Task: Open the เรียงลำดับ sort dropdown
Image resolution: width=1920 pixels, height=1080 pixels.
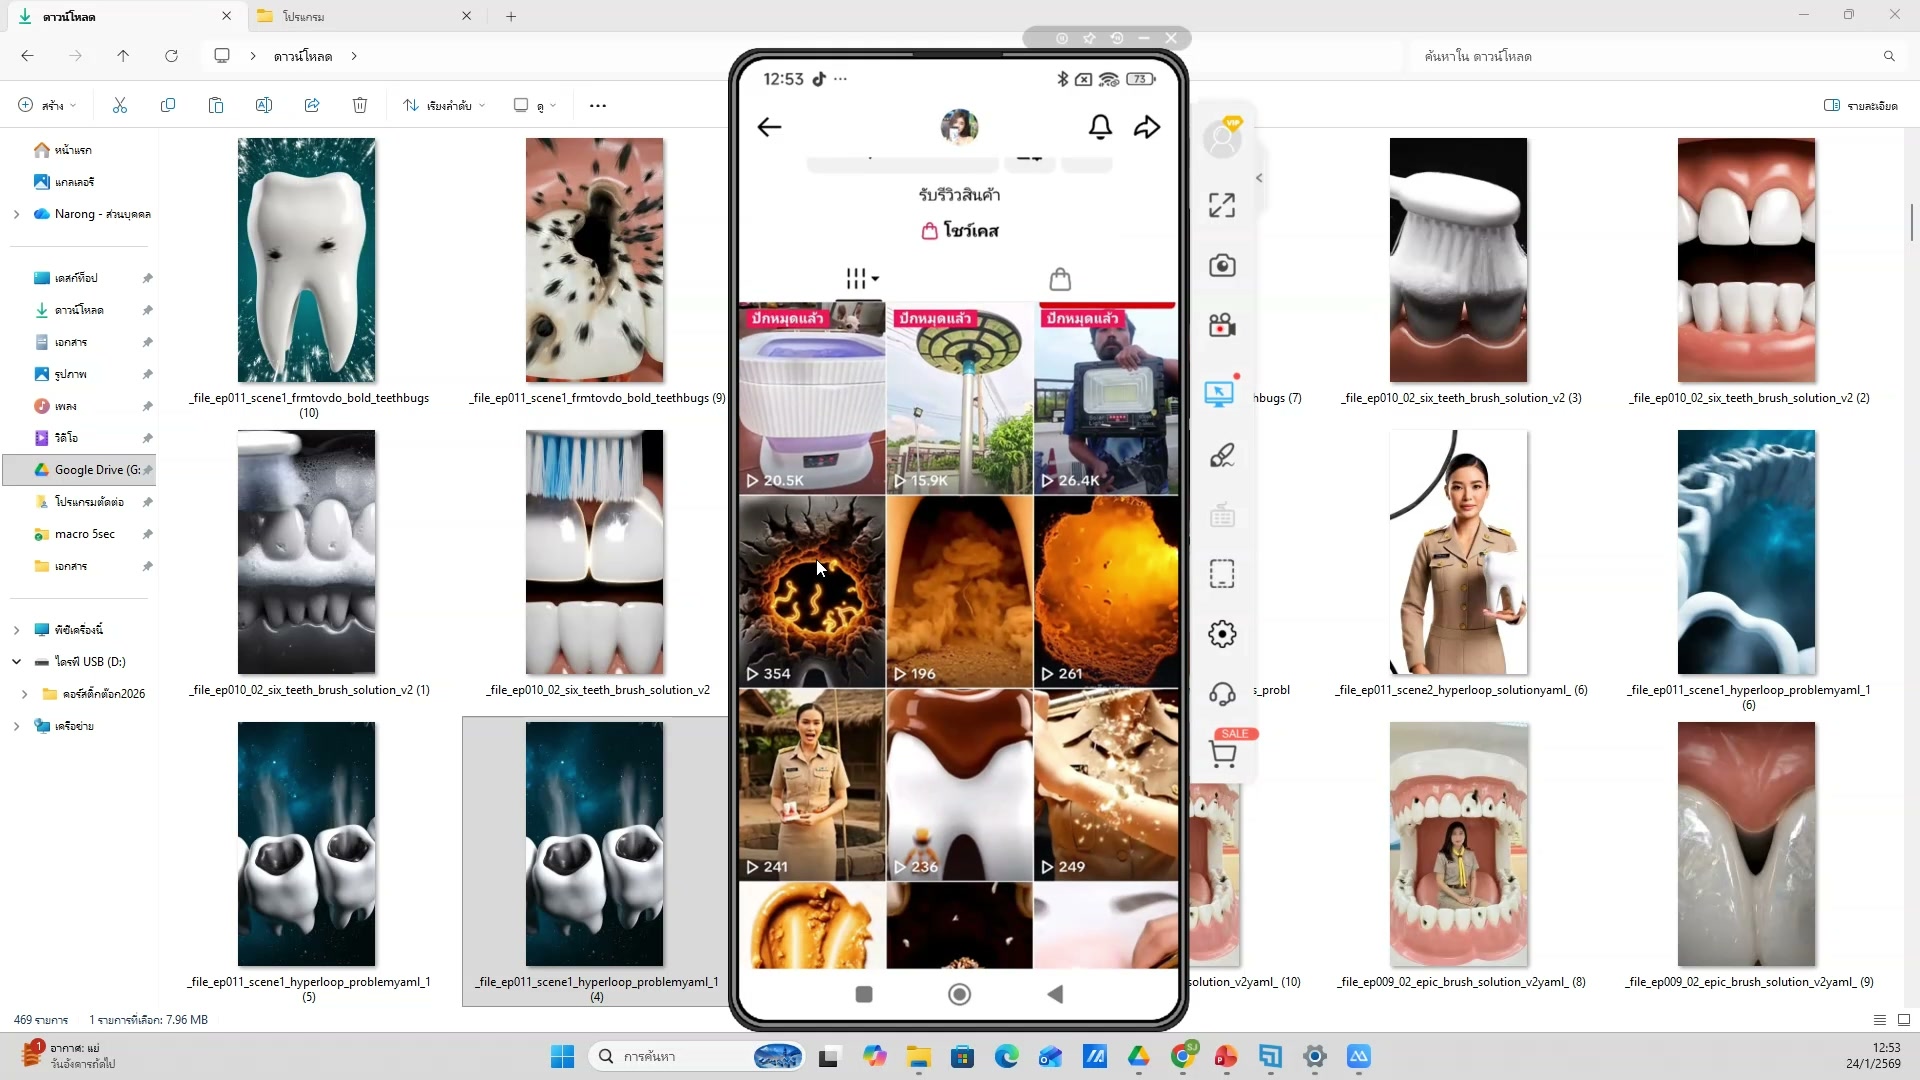Action: point(443,105)
